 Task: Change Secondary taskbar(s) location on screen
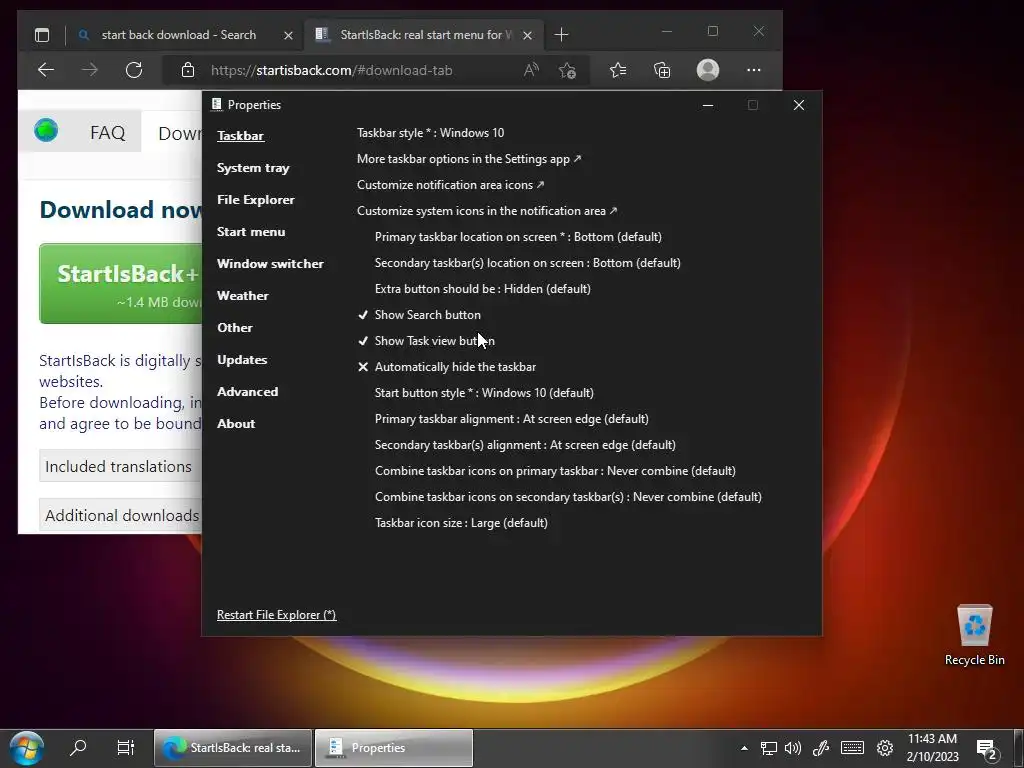click(528, 263)
